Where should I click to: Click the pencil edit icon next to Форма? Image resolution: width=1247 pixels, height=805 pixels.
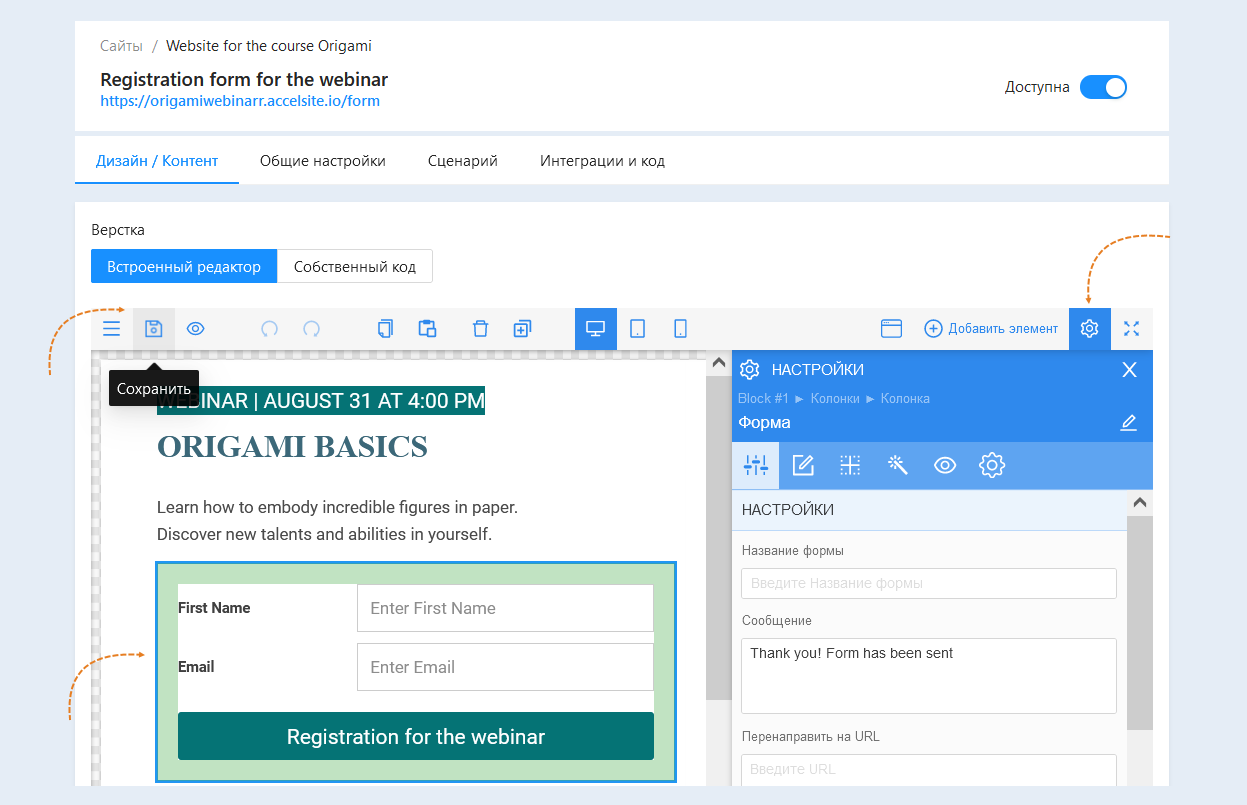1129,423
